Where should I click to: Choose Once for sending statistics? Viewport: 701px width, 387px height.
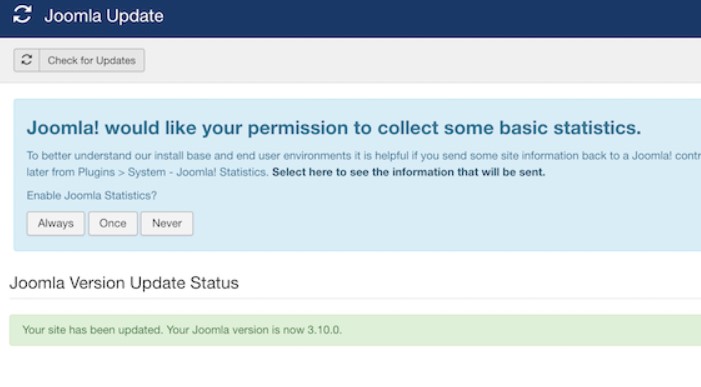(x=113, y=223)
